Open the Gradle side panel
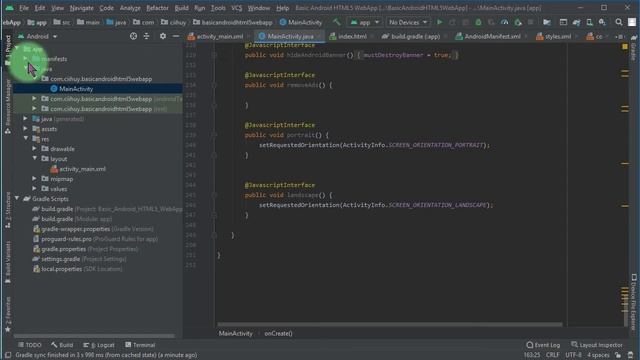Viewport: 640px width, 360px height. pyautogui.click(x=633, y=47)
